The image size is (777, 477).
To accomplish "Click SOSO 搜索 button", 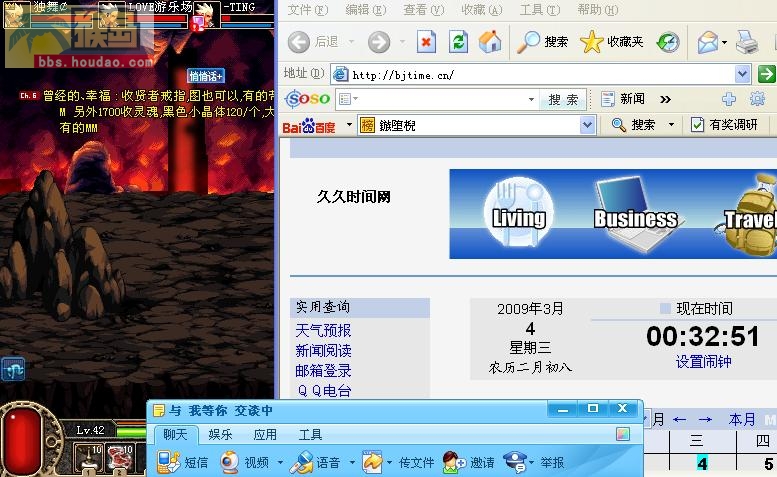I will pyautogui.click(x=563, y=100).
